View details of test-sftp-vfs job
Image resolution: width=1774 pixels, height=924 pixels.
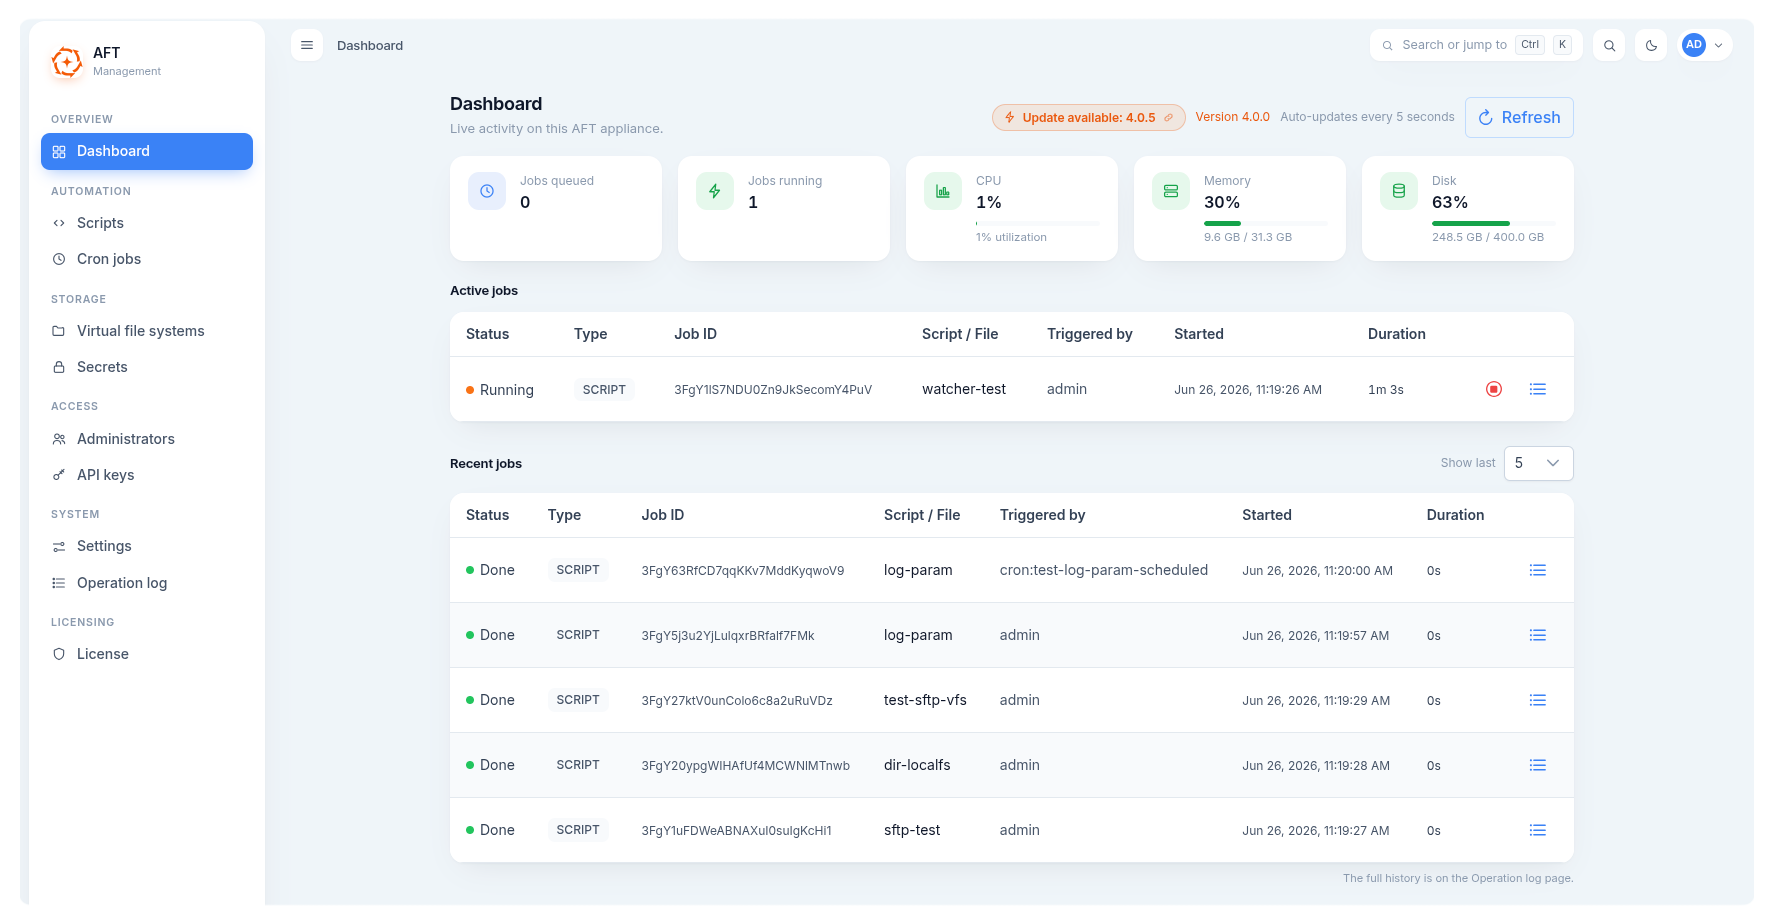(x=1538, y=700)
